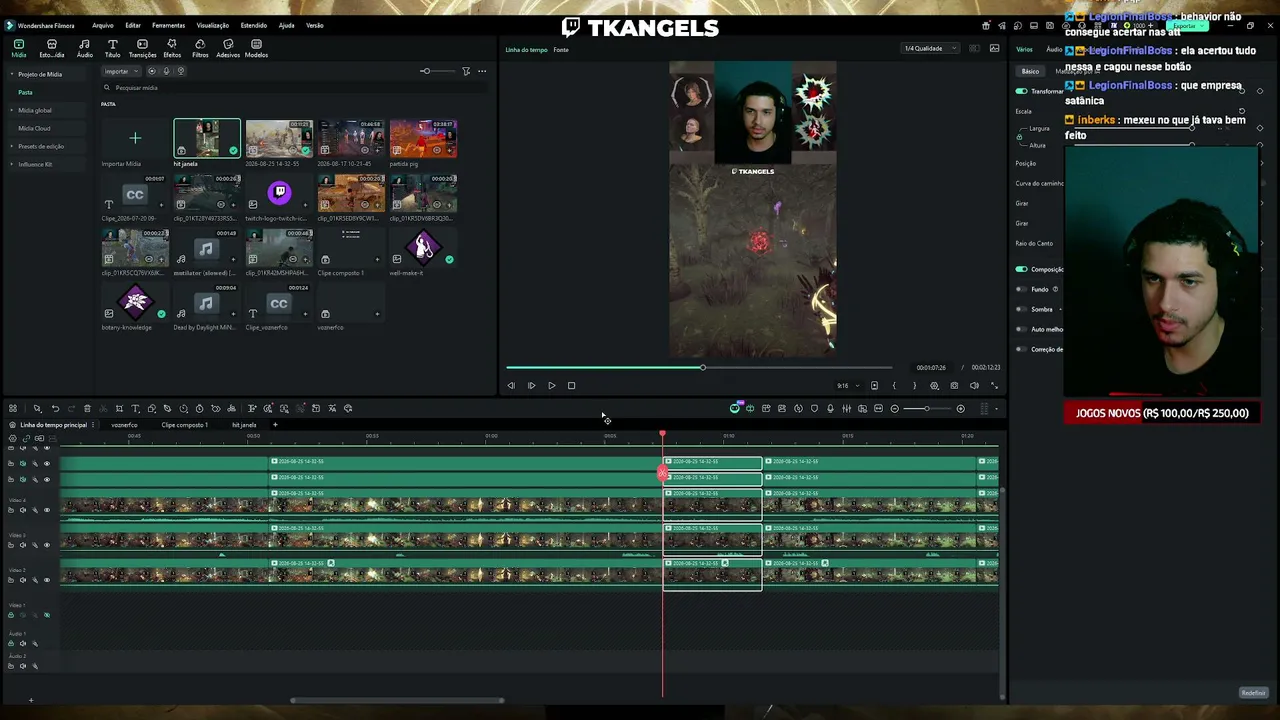Disable the Transformar toggle
The height and width of the screenshot is (720, 1280).
point(1021,91)
